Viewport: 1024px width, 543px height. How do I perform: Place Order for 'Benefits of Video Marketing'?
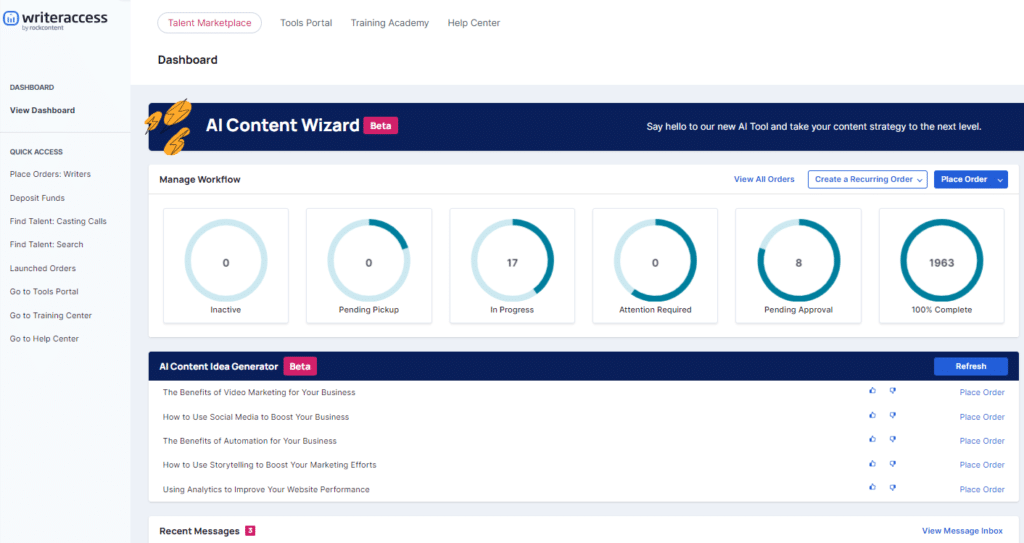tap(982, 393)
